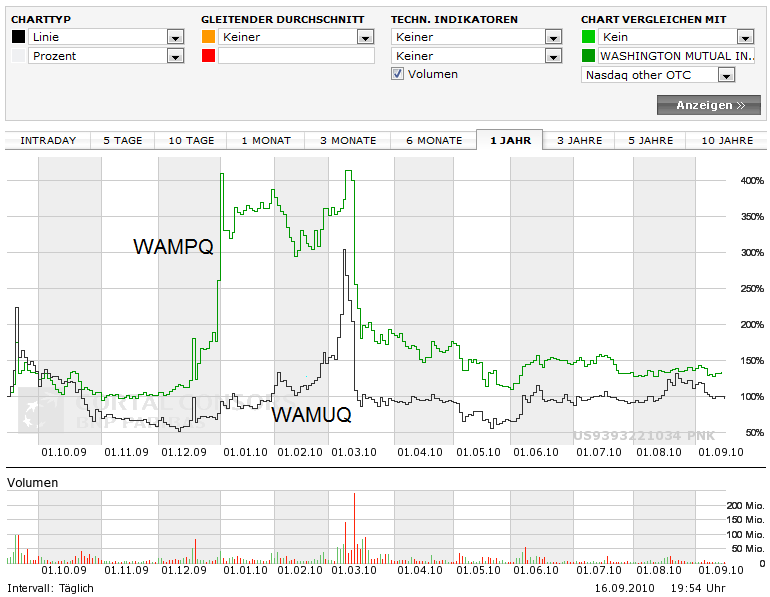Switch to the 10 JAHRE tab
The width and height of the screenshot is (770, 597).
click(x=727, y=140)
